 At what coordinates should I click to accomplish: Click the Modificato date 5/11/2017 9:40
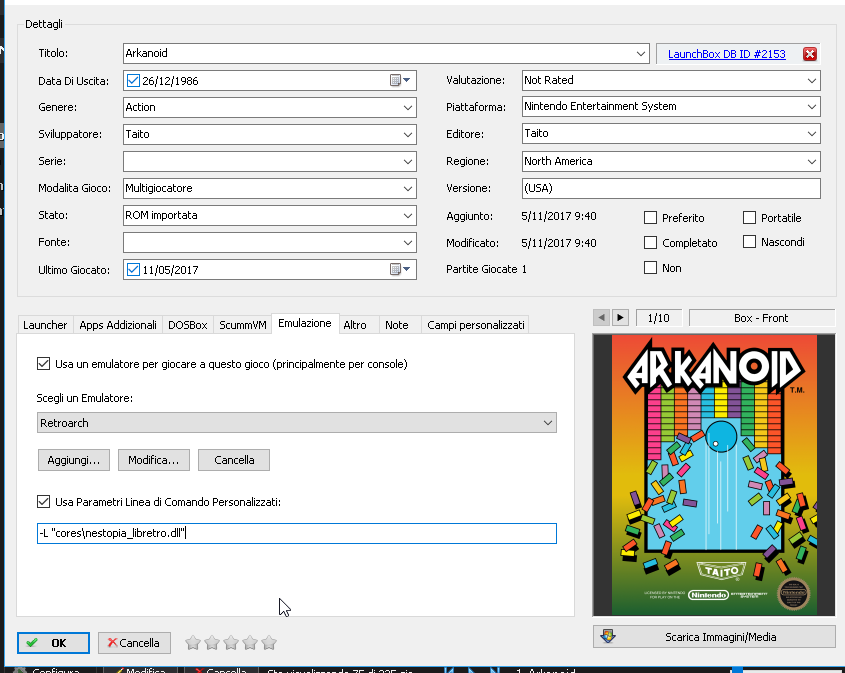coord(559,243)
